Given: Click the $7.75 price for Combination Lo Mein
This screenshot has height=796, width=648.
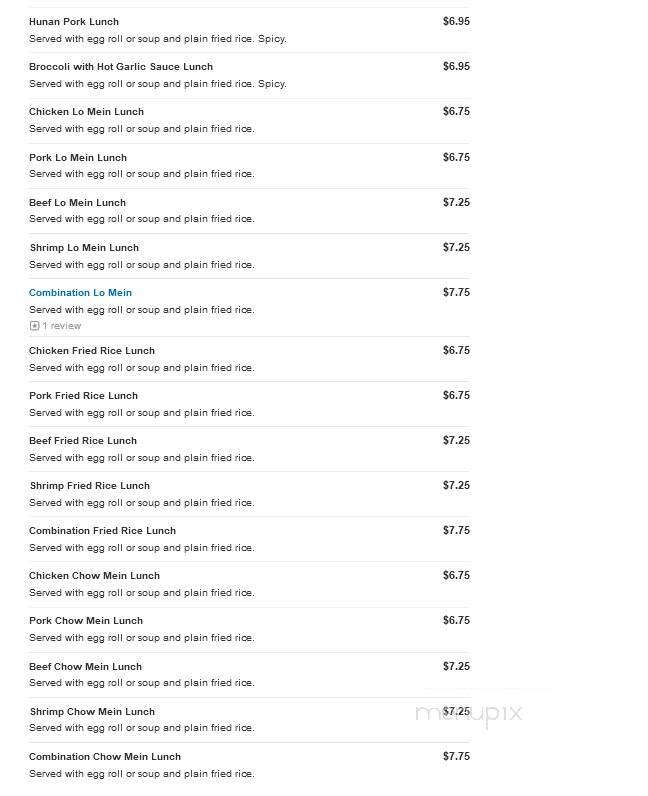Looking at the screenshot, I should tap(456, 292).
